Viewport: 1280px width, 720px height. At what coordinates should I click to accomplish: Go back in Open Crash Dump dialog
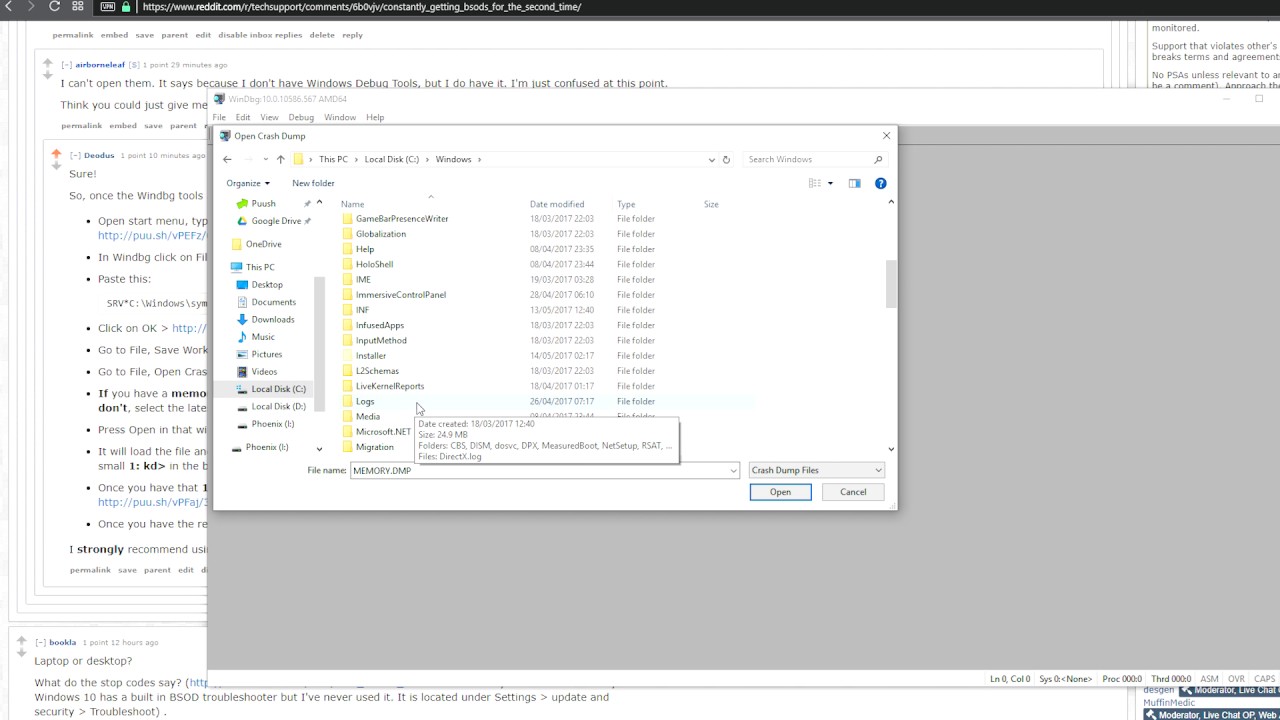coord(227,159)
